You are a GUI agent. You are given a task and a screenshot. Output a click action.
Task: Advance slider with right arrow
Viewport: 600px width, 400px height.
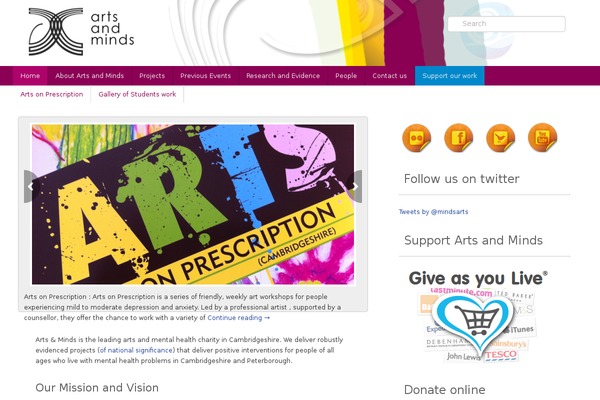tap(355, 186)
